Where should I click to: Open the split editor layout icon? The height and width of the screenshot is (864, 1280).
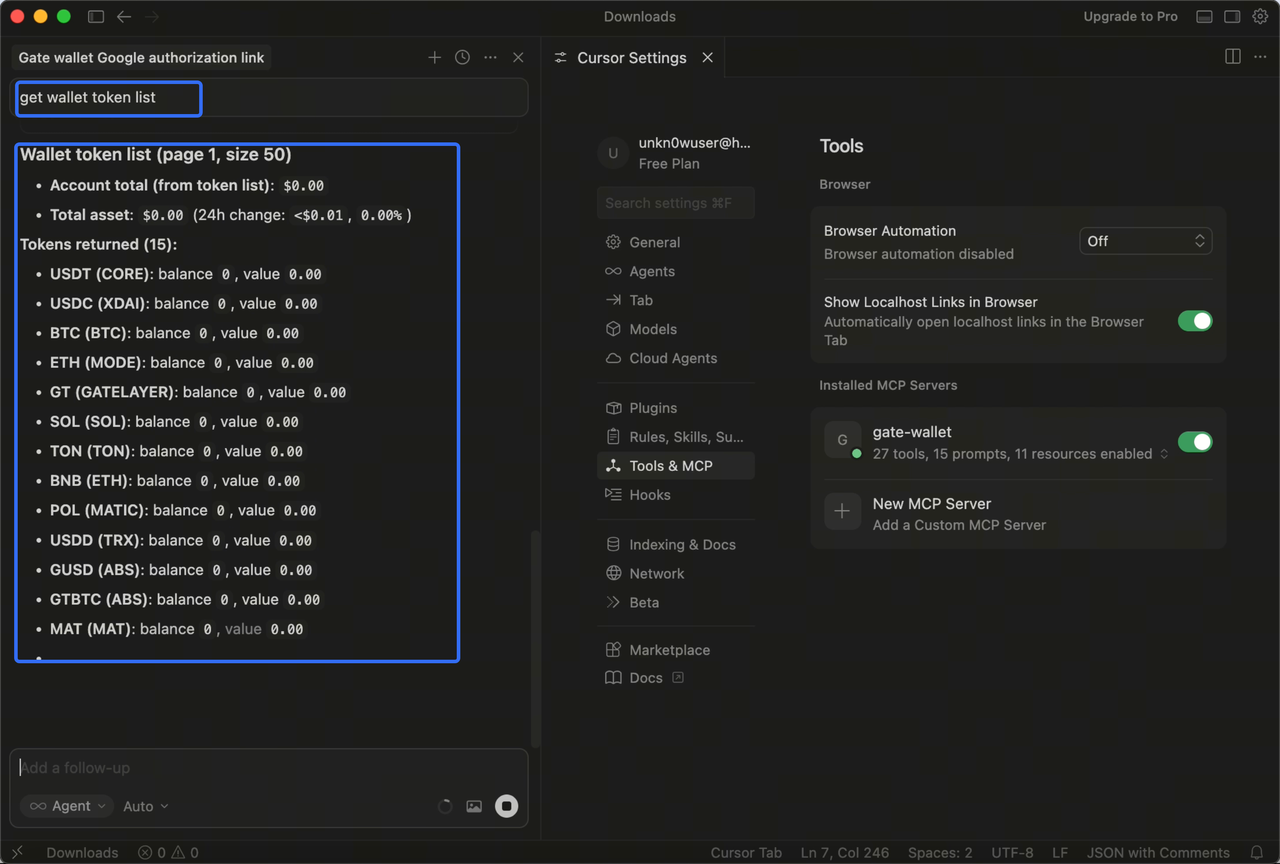(x=1232, y=57)
